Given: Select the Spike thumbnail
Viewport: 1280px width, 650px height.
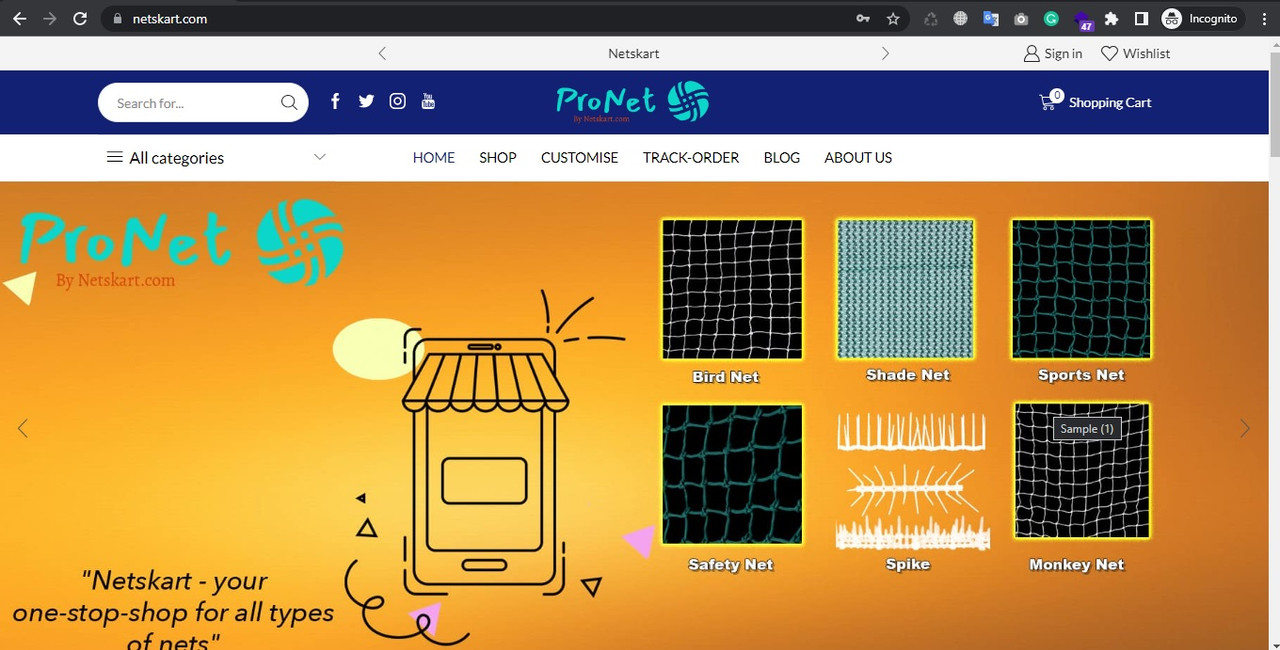Looking at the screenshot, I should pos(911,481).
